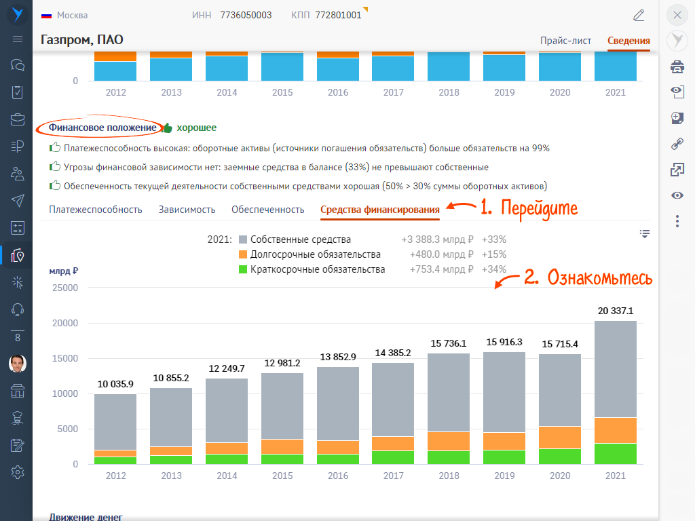Image resolution: width=695 pixels, height=521 pixels.
Task: Click the bird logo in the dark sidebar
Action: 17,14
